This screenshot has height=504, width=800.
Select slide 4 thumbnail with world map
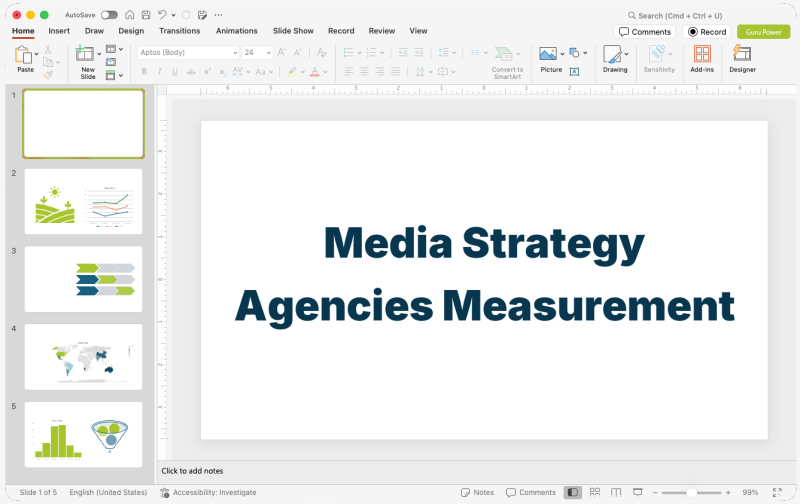[84, 357]
